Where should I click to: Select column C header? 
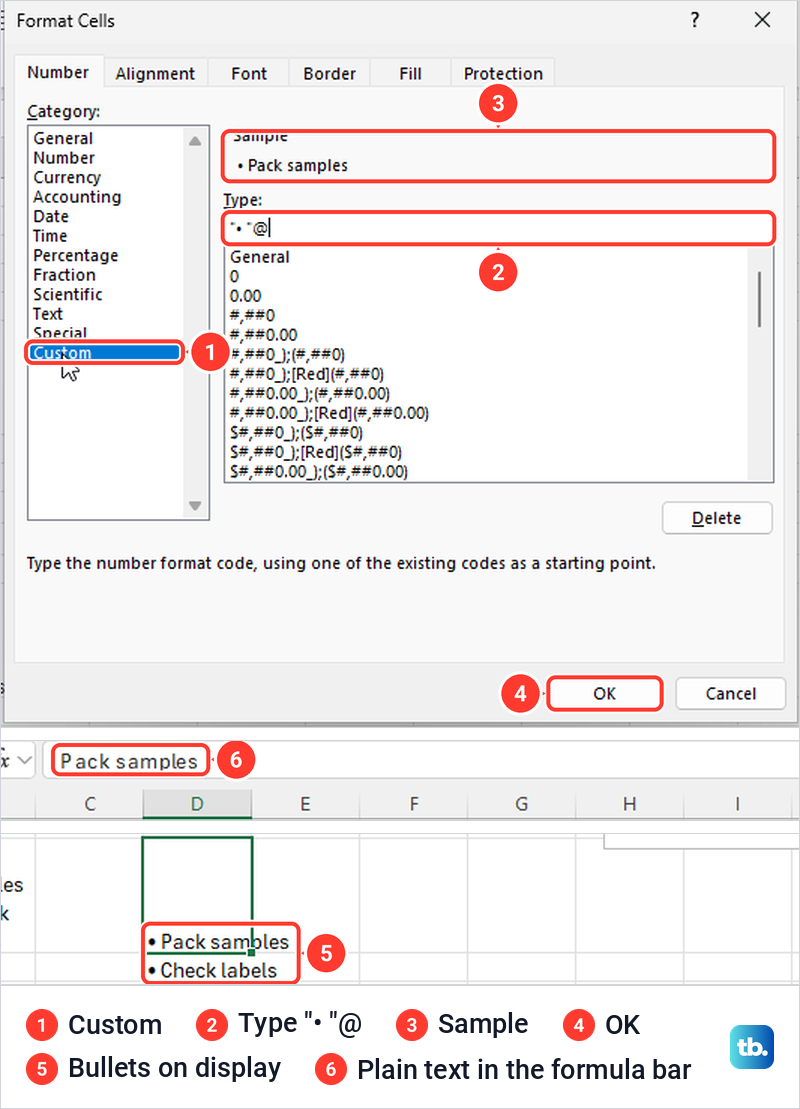pyautogui.click(x=89, y=804)
